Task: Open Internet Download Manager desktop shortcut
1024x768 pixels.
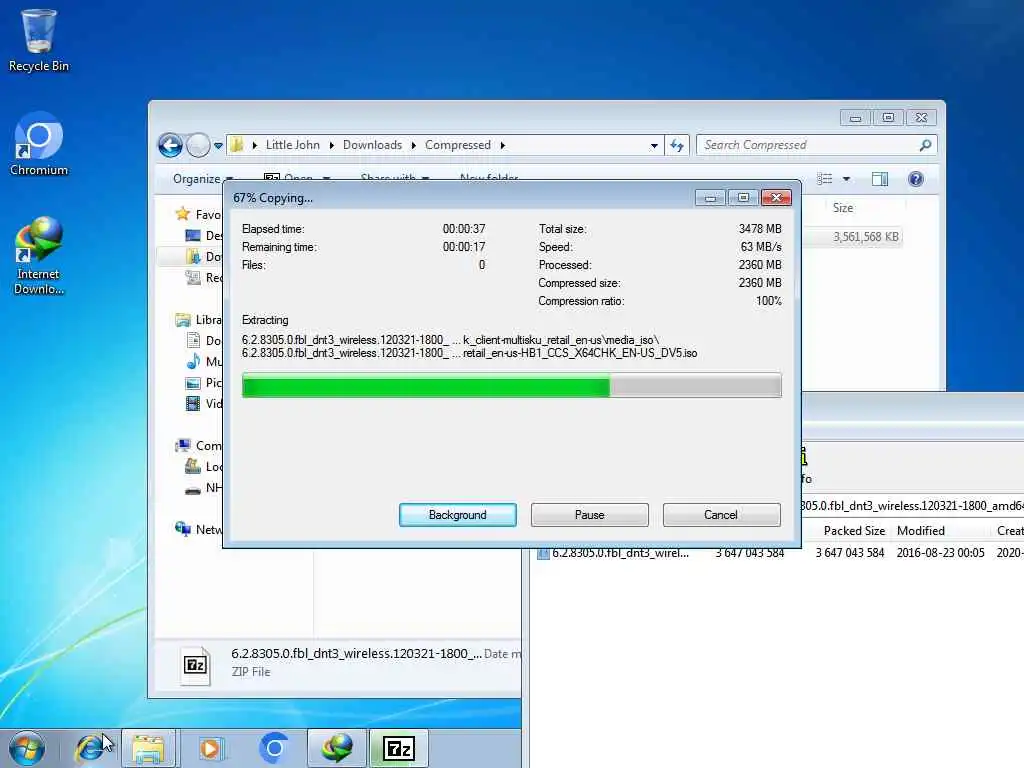Action: [x=39, y=255]
